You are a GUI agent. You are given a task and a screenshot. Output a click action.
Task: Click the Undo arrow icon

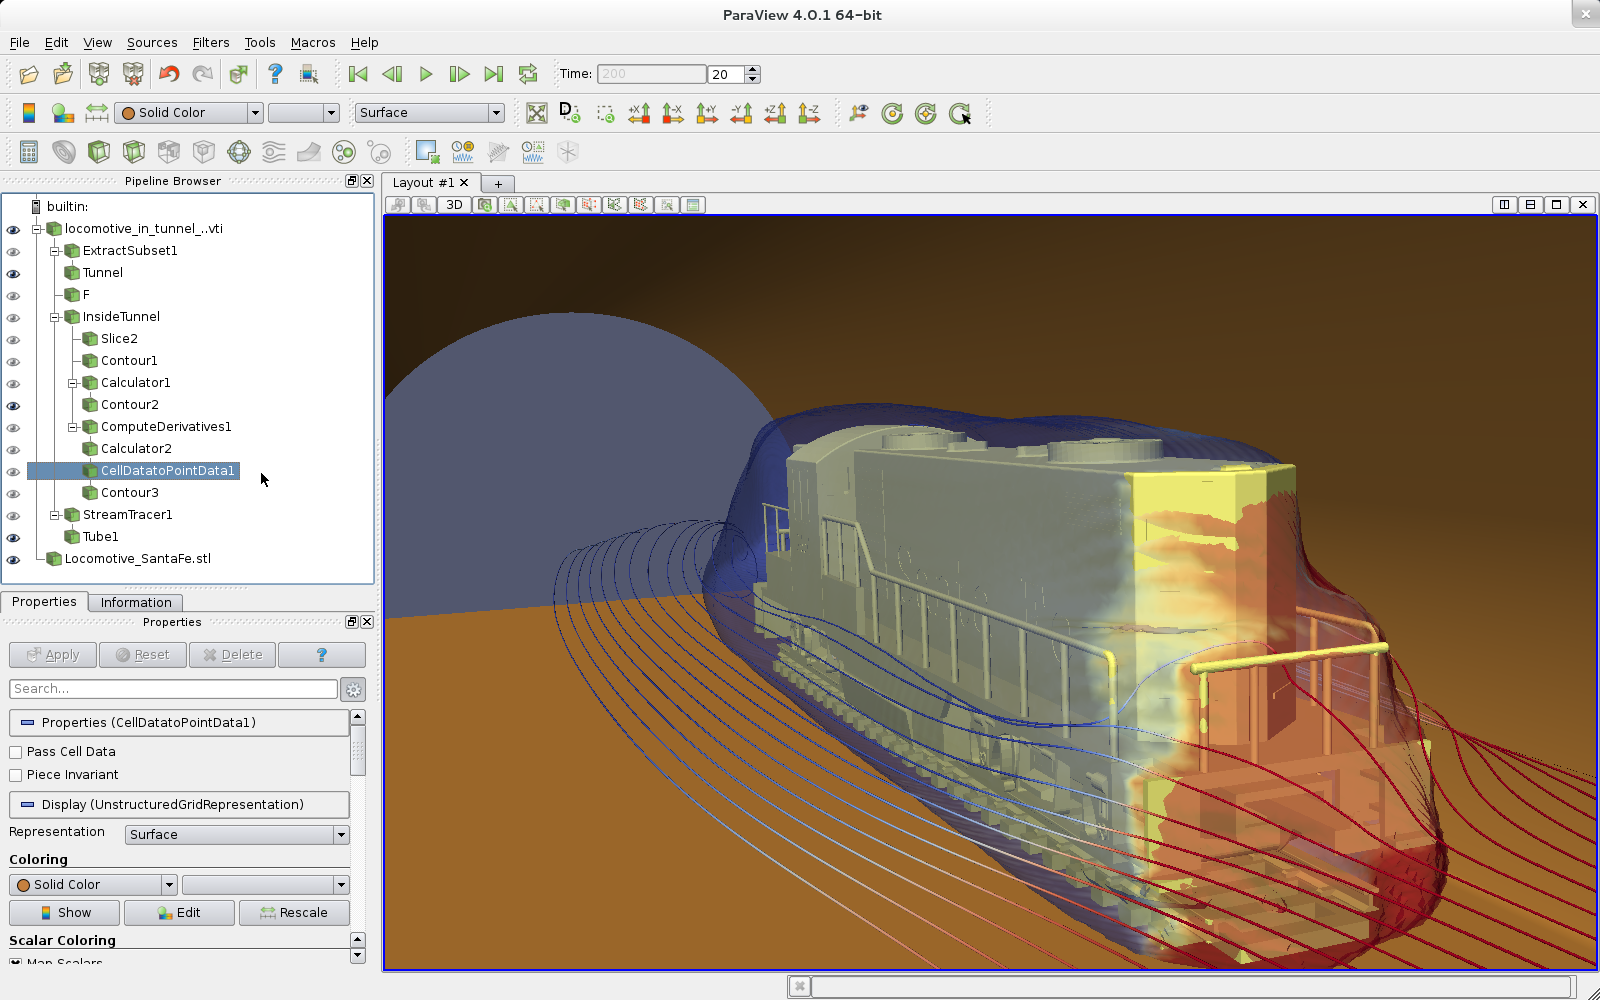(x=169, y=74)
